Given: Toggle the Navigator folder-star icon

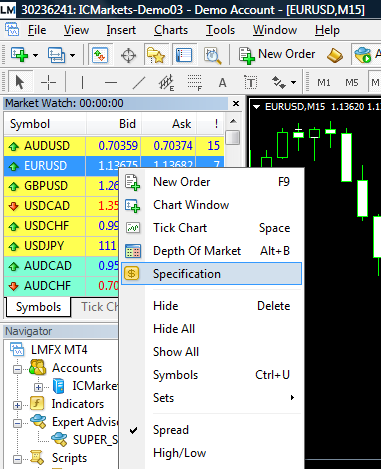Looking at the screenshot, I should tap(155, 55).
